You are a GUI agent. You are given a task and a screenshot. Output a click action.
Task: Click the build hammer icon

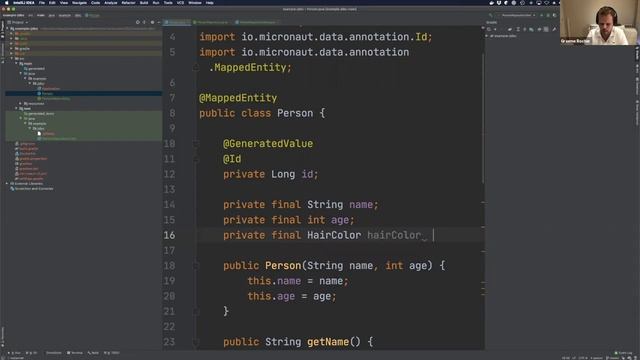491,15
